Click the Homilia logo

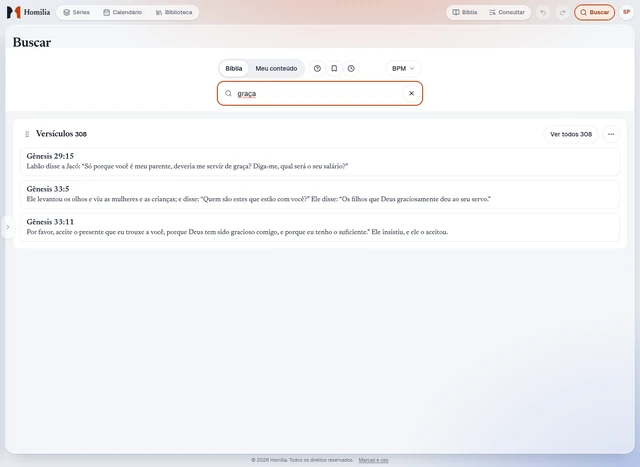coord(28,12)
